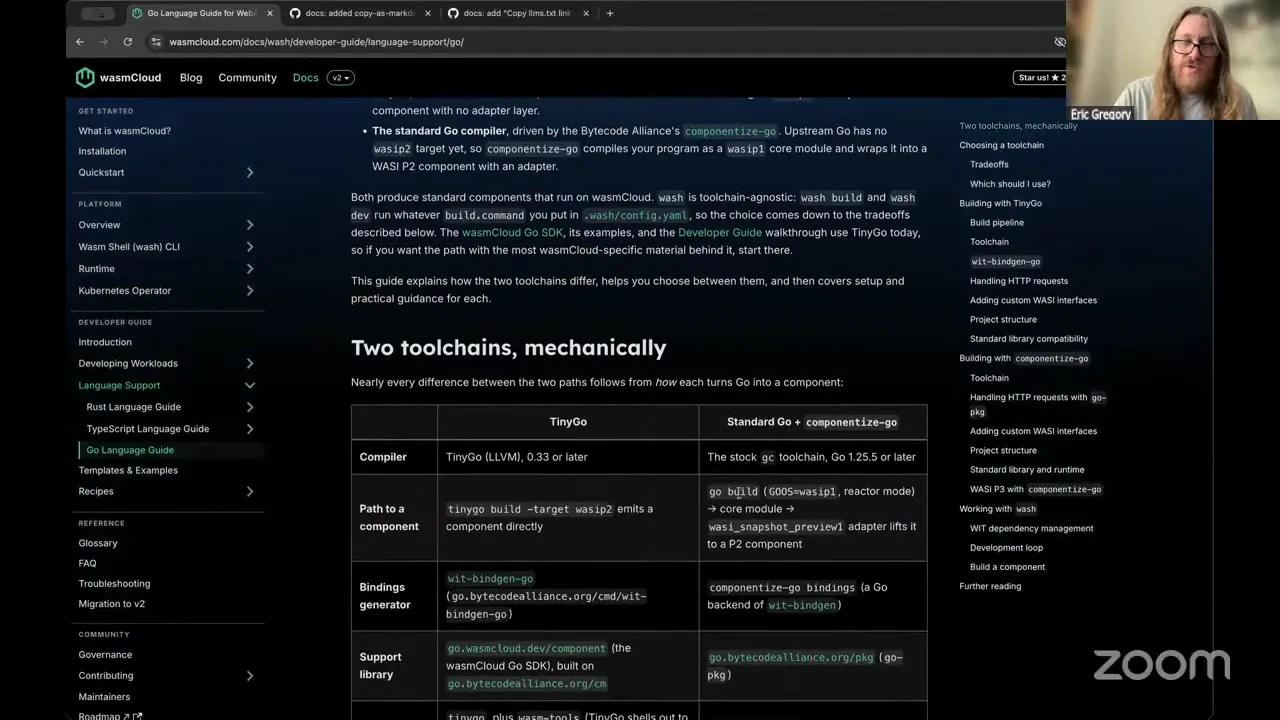Image resolution: width=1280 pixels, height=720 pixels.
Task: Click the GitHub favicon of 'Copy llms.txt link' tab
Action: point(453,13)
